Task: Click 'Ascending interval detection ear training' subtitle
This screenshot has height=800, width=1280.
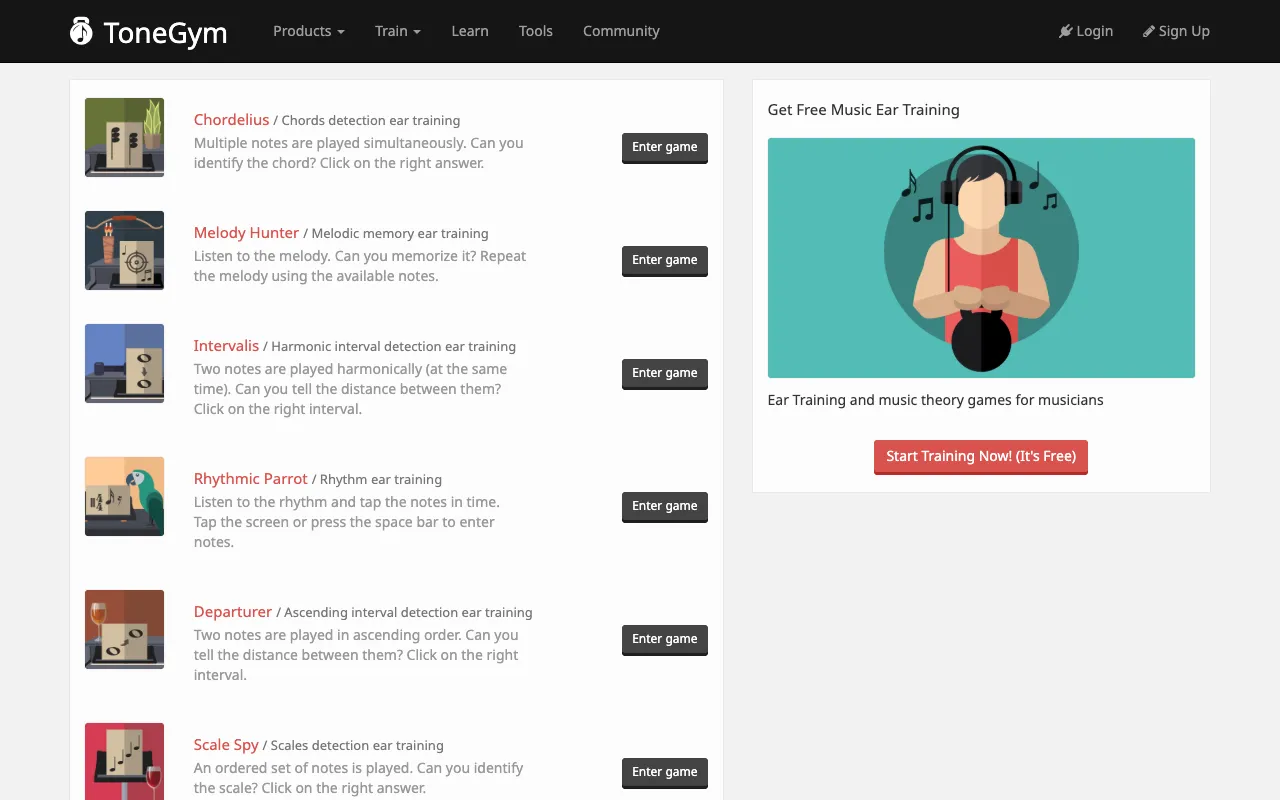Action: 408,613
